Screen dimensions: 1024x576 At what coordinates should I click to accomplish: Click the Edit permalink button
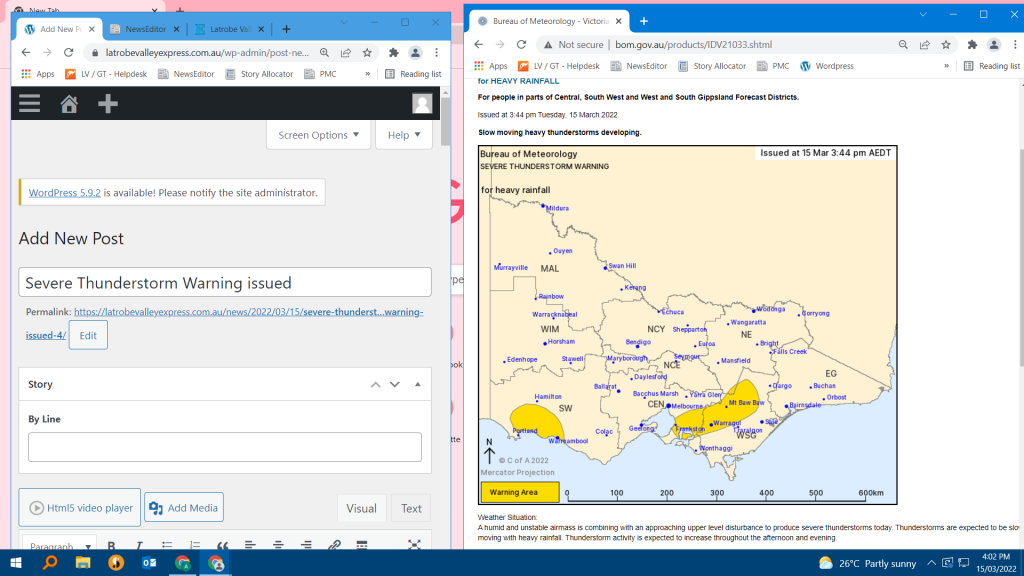88,335
